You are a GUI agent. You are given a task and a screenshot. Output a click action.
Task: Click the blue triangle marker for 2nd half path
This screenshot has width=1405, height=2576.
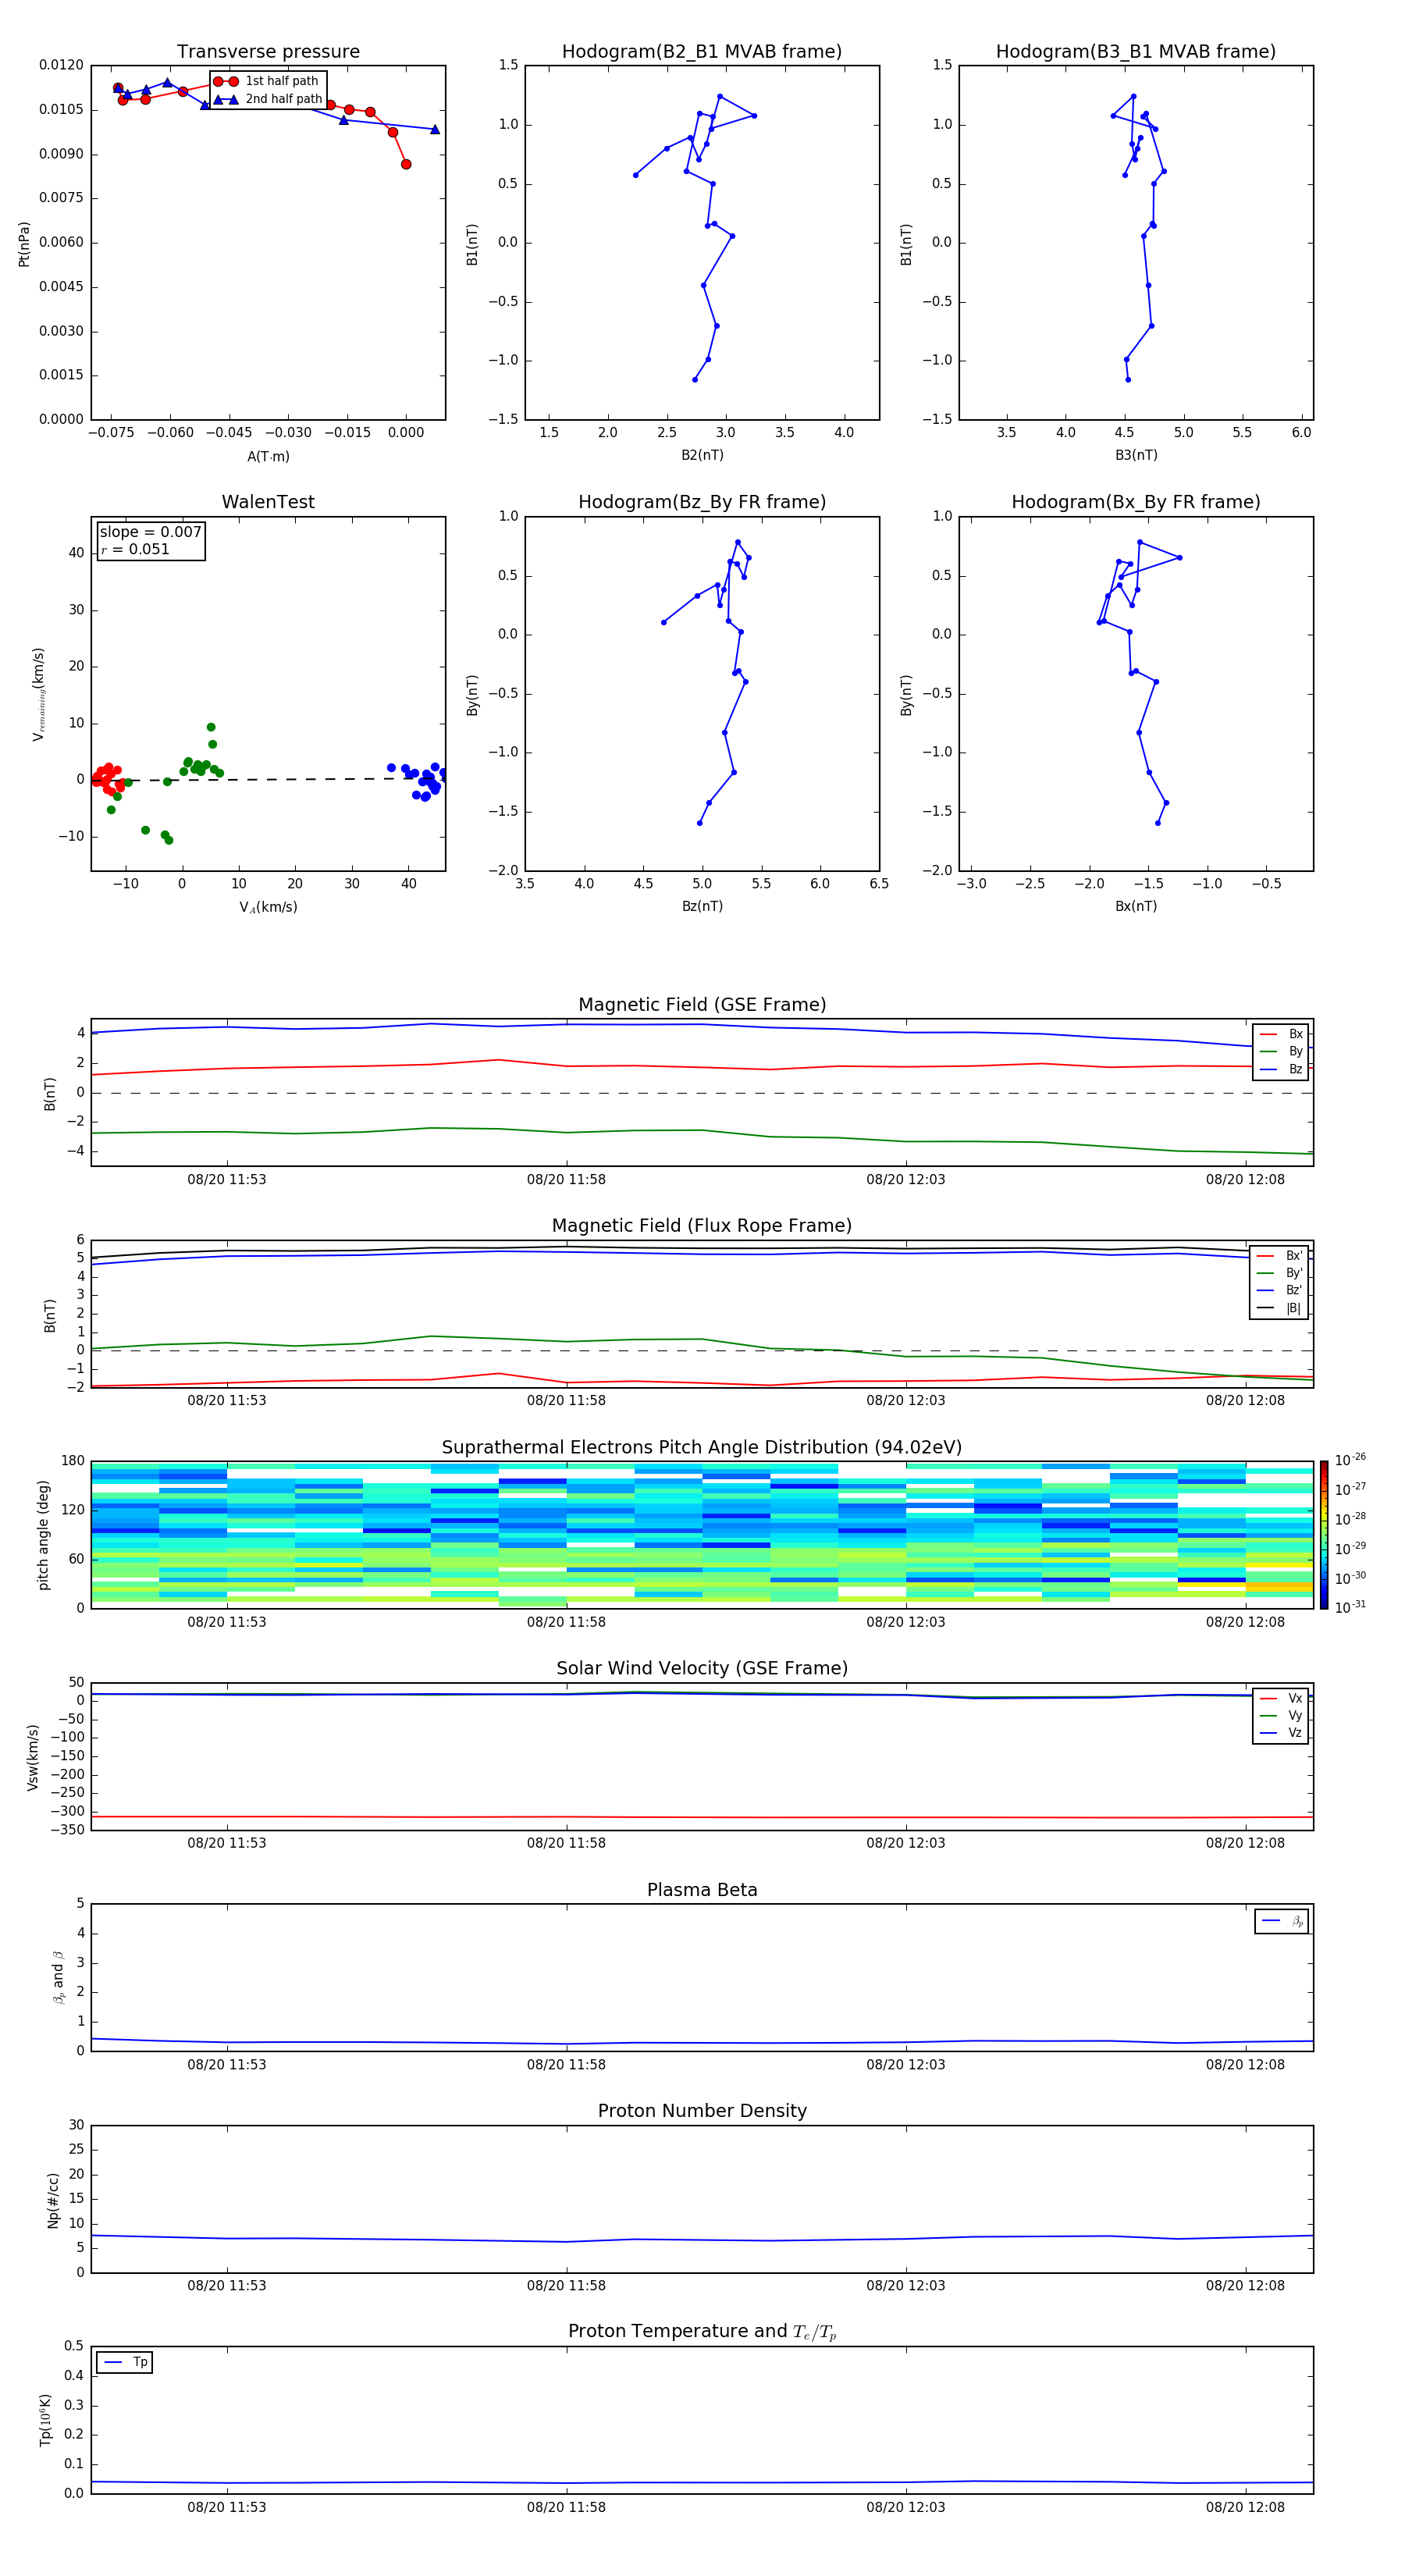(x=225, y=99)
